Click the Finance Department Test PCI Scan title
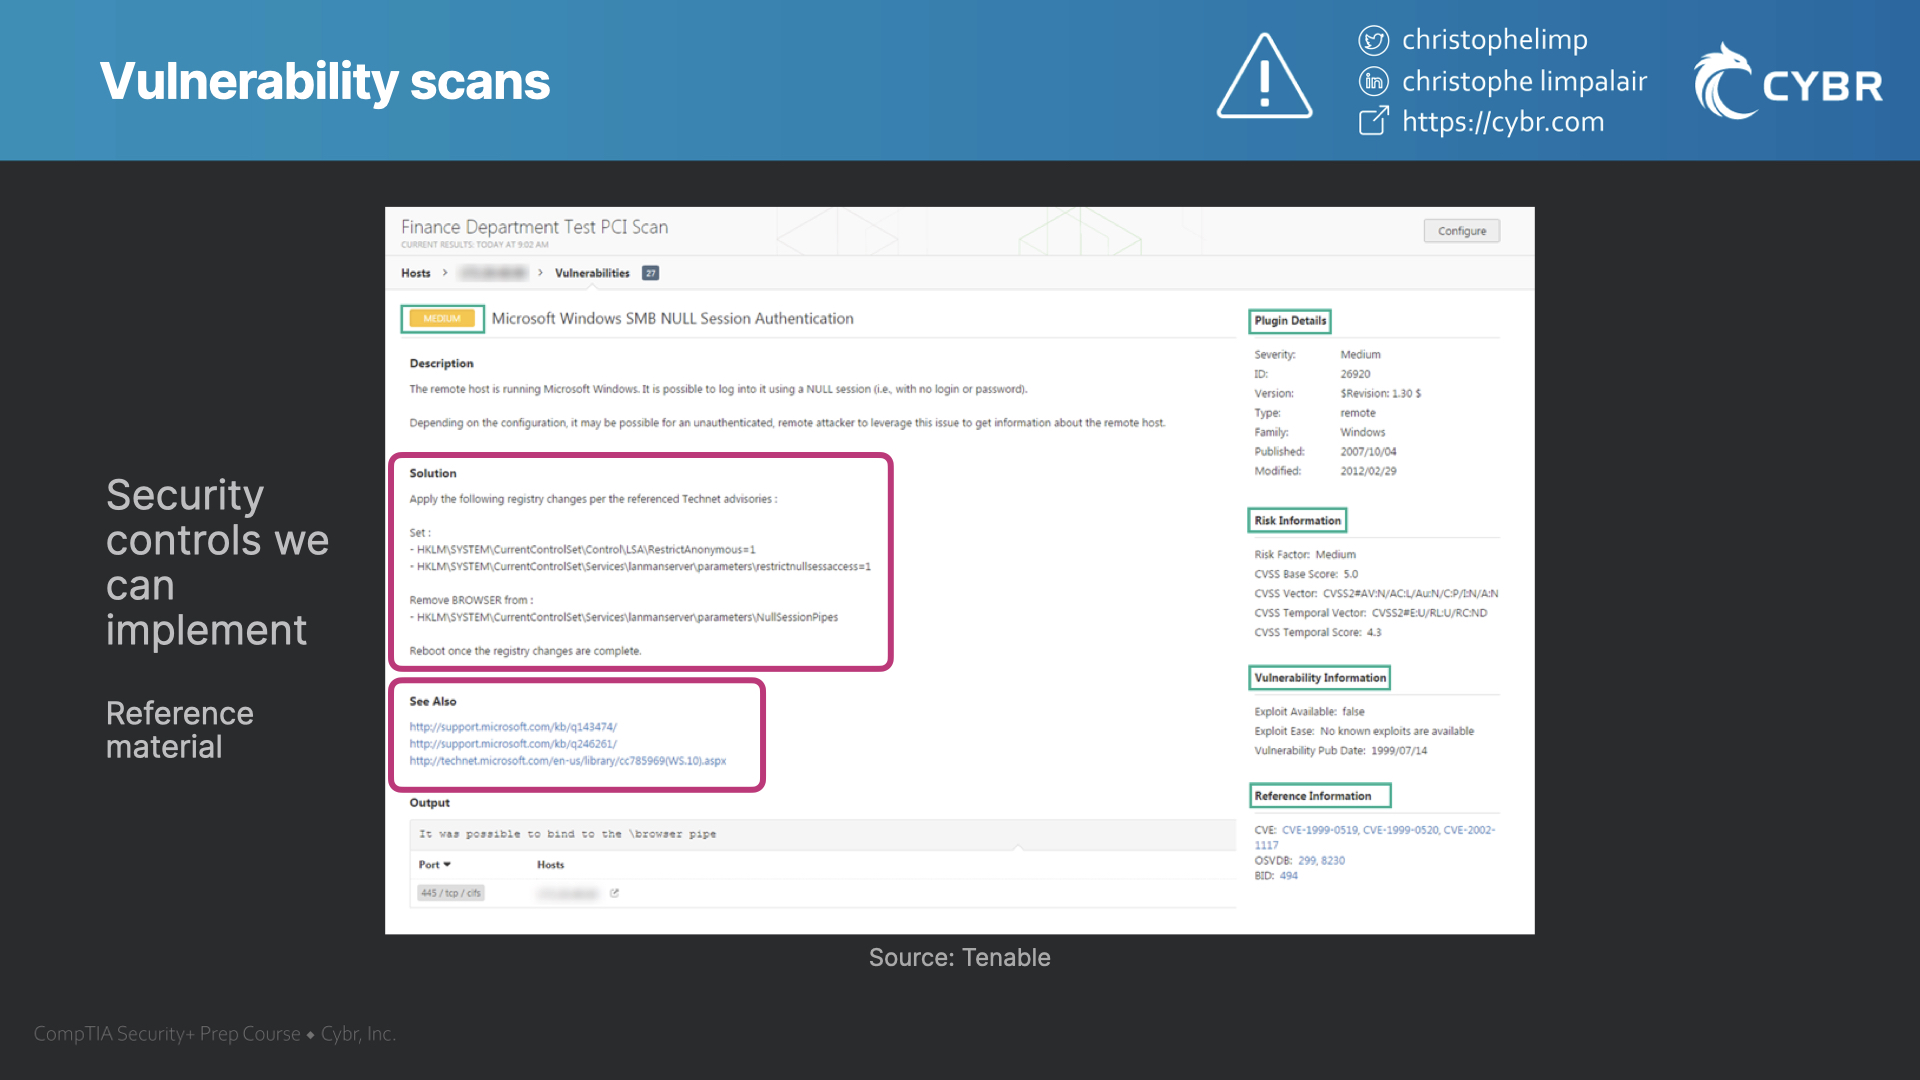 tap(534, 227)
